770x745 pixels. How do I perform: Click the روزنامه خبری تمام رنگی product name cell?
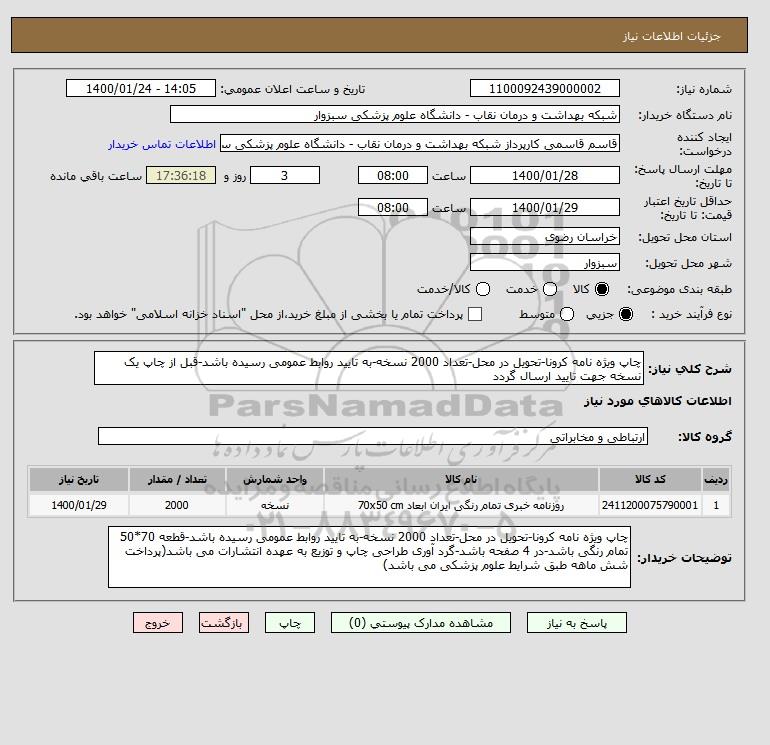461,505
